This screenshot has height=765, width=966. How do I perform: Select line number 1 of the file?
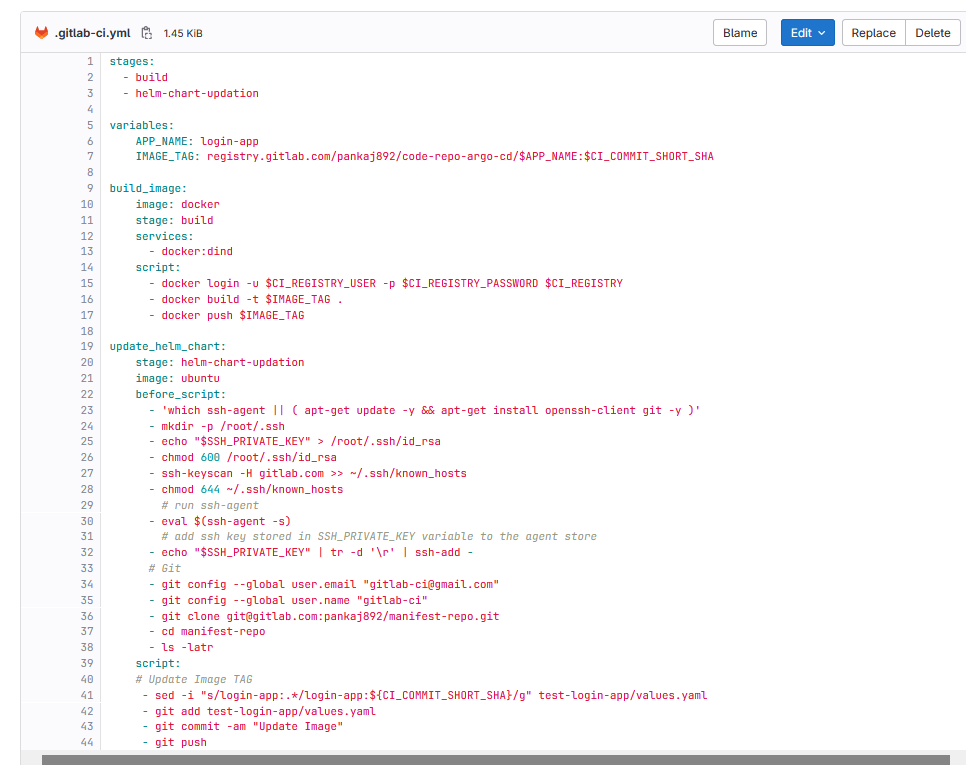(x=89, y=61)
